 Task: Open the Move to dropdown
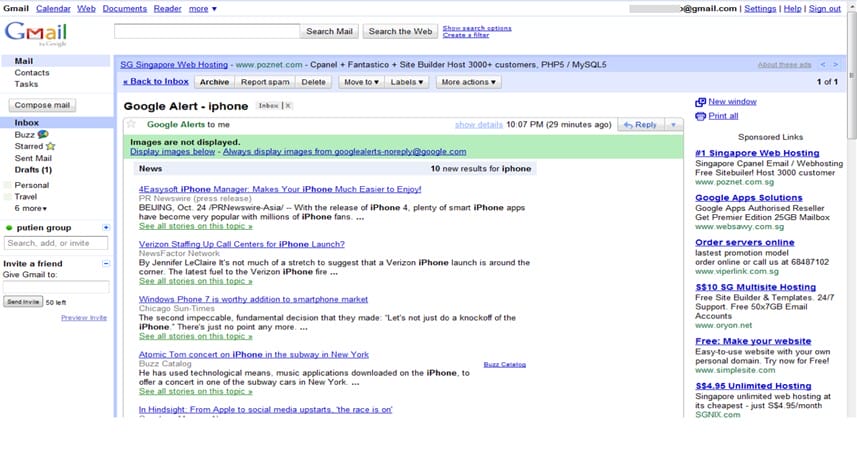click(x=361, y=82)
